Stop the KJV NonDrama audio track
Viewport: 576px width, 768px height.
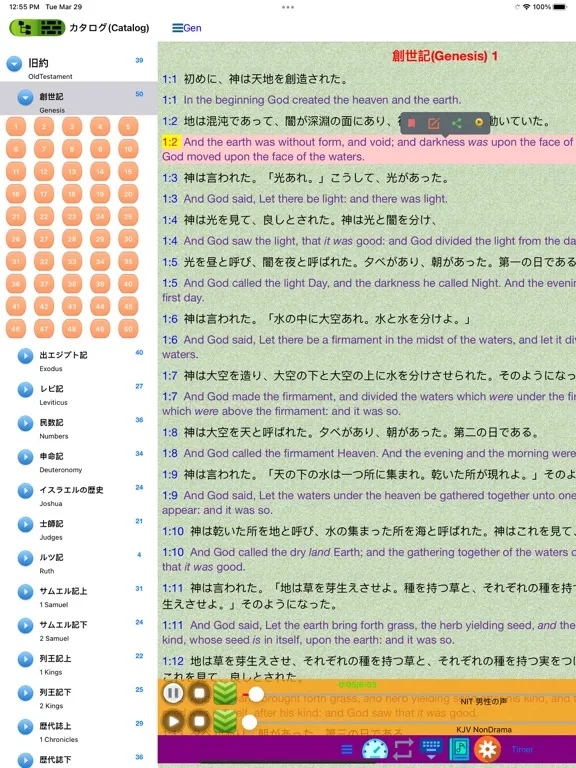[199, 721]
